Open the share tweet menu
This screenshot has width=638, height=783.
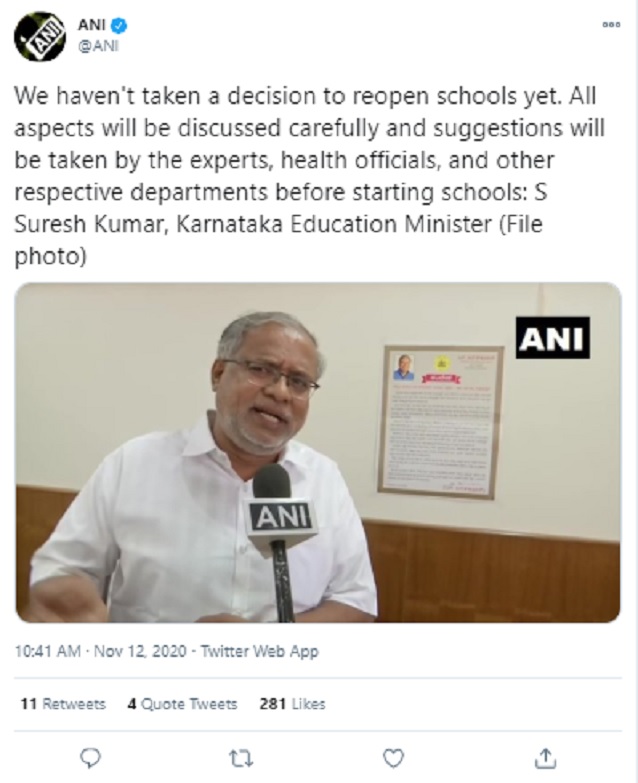(x=545, y=756)
